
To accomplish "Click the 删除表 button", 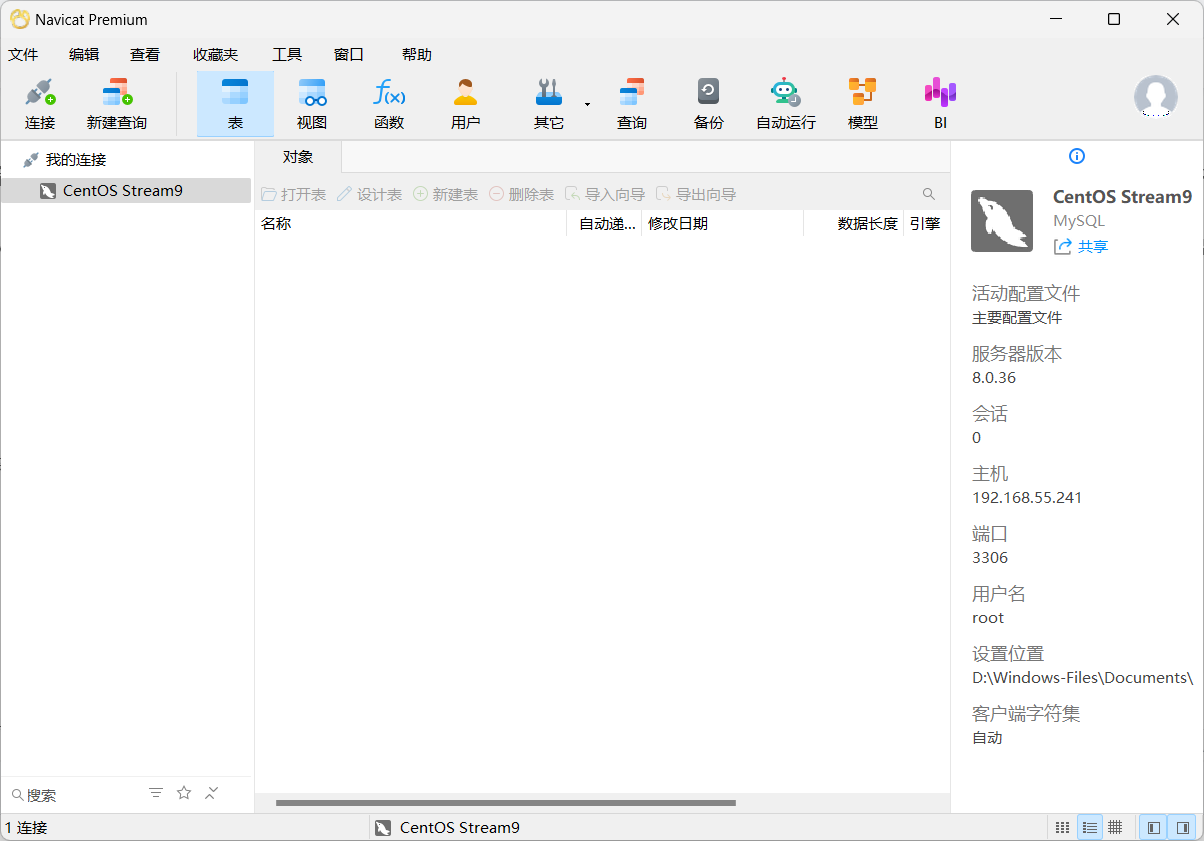I will click(x=522, y=194).
